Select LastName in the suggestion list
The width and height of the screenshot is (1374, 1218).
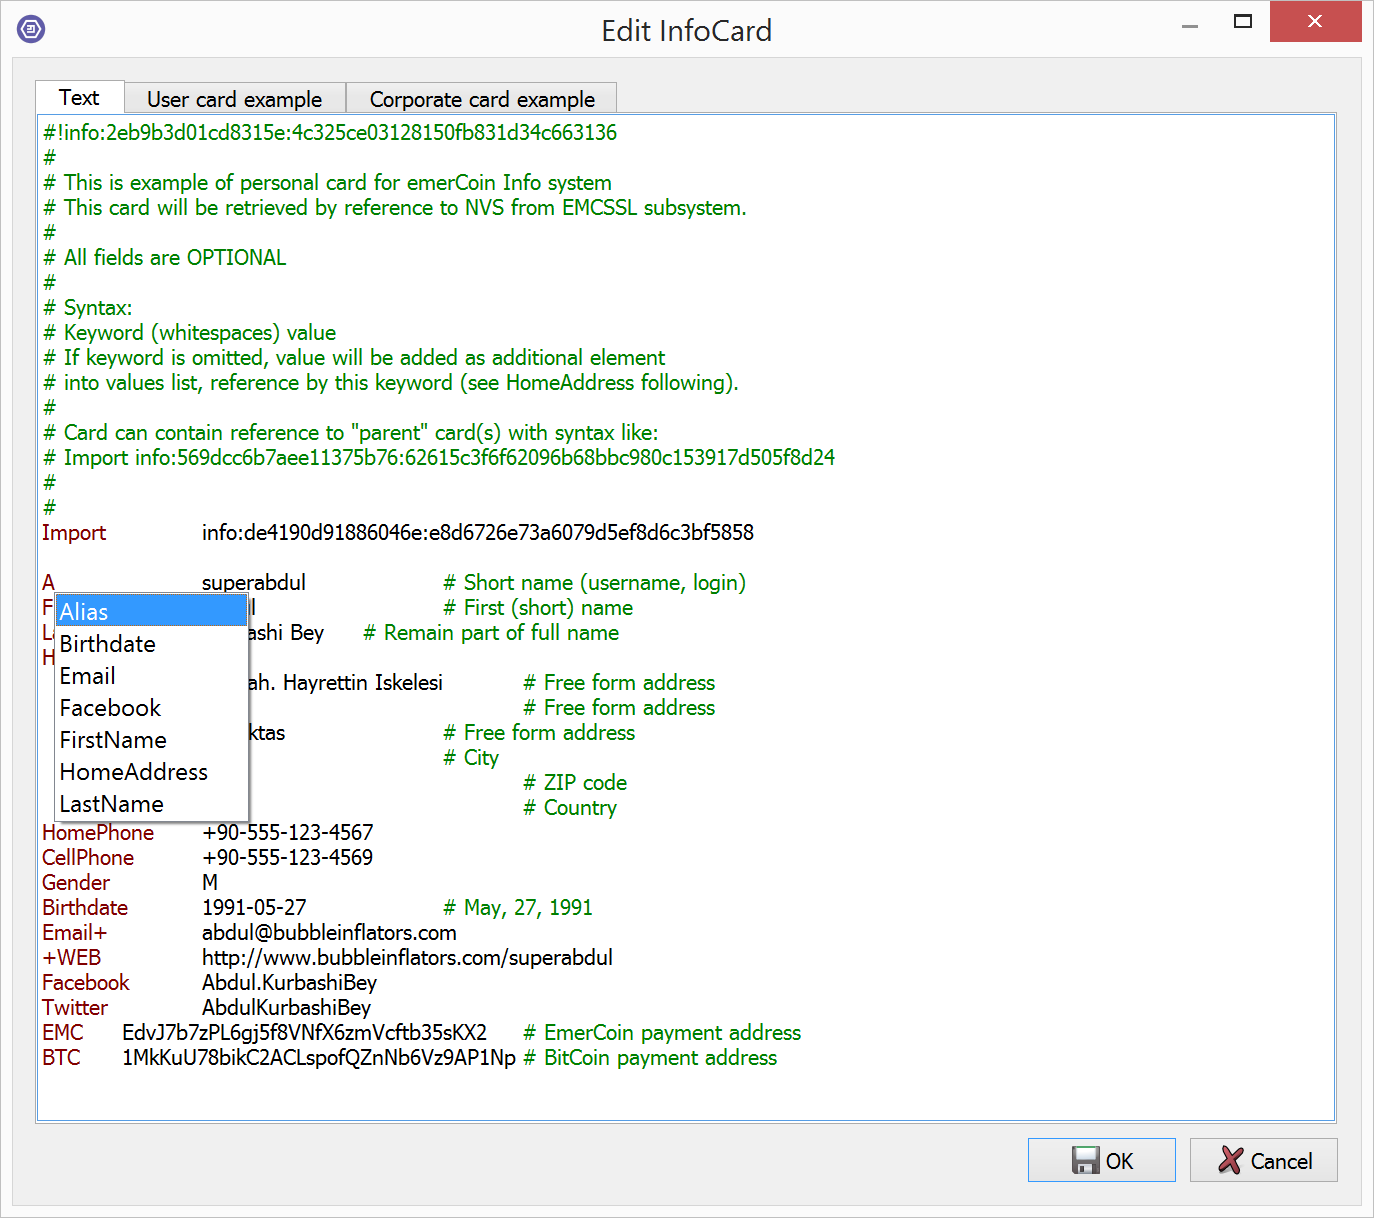(x=151, y=803)
